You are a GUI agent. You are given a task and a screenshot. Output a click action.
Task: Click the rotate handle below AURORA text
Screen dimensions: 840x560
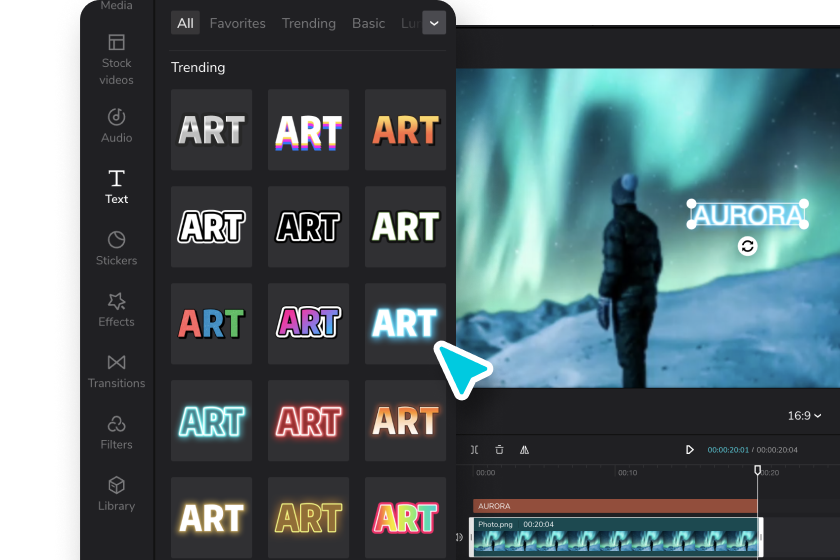747,246
